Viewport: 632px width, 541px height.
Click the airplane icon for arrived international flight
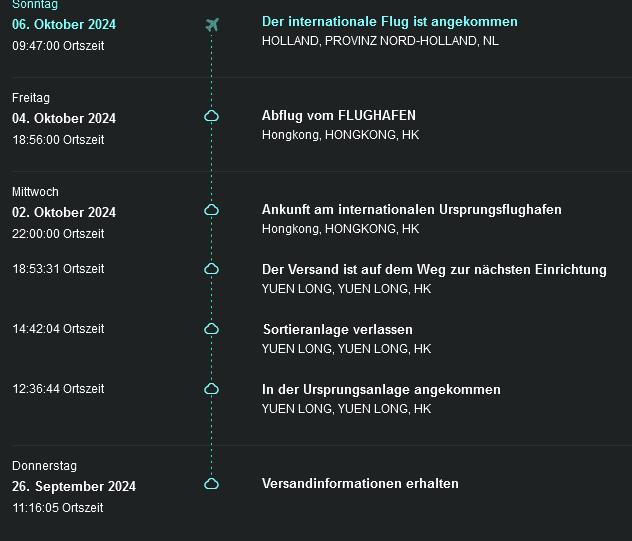pos(211,24)
